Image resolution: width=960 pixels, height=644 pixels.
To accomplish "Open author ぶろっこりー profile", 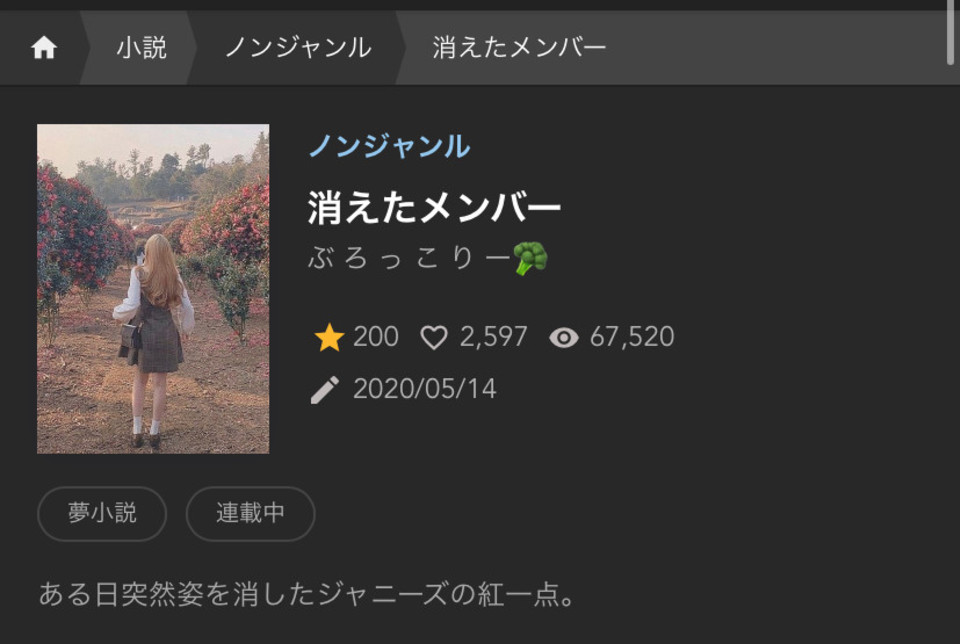I will coord(409,258).
